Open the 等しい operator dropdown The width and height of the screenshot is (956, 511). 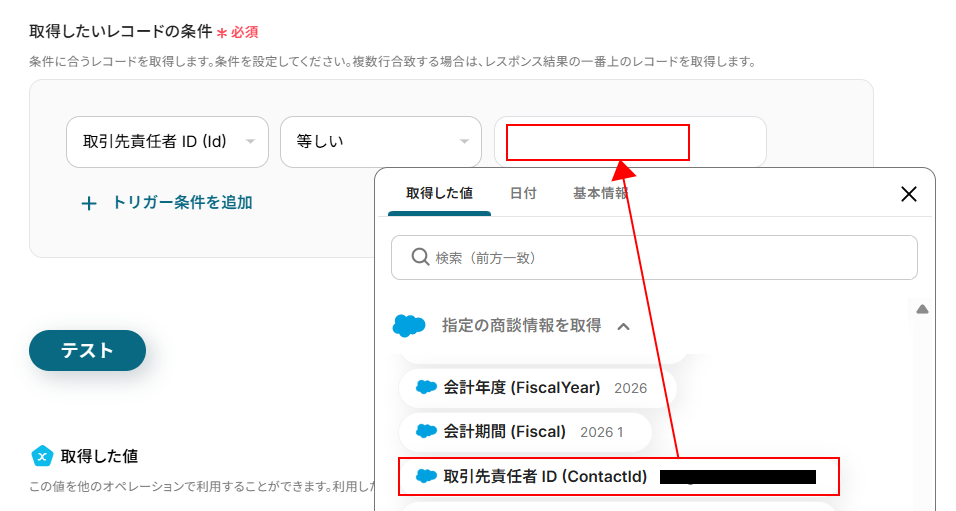(x=380, y=141)
